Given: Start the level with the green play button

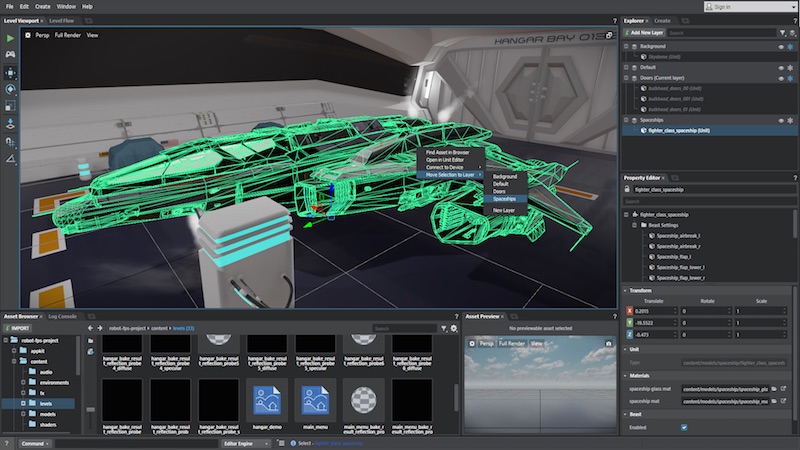Looking at the screenshot, I should [10, 38].
